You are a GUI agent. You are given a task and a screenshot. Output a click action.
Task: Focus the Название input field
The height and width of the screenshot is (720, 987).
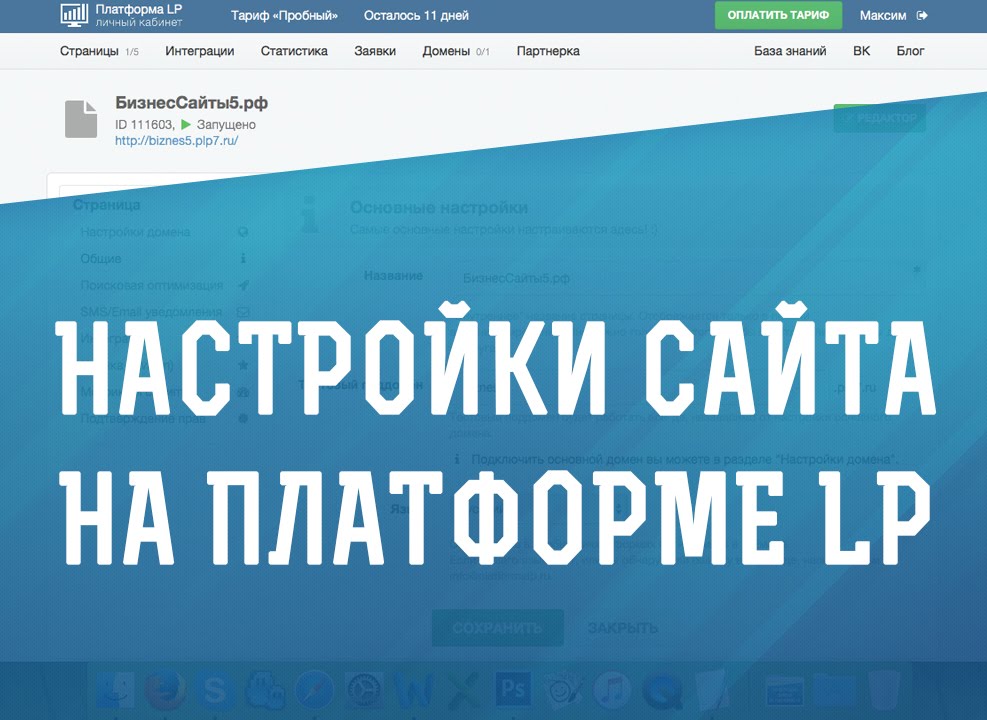click(x=686, y=278)
